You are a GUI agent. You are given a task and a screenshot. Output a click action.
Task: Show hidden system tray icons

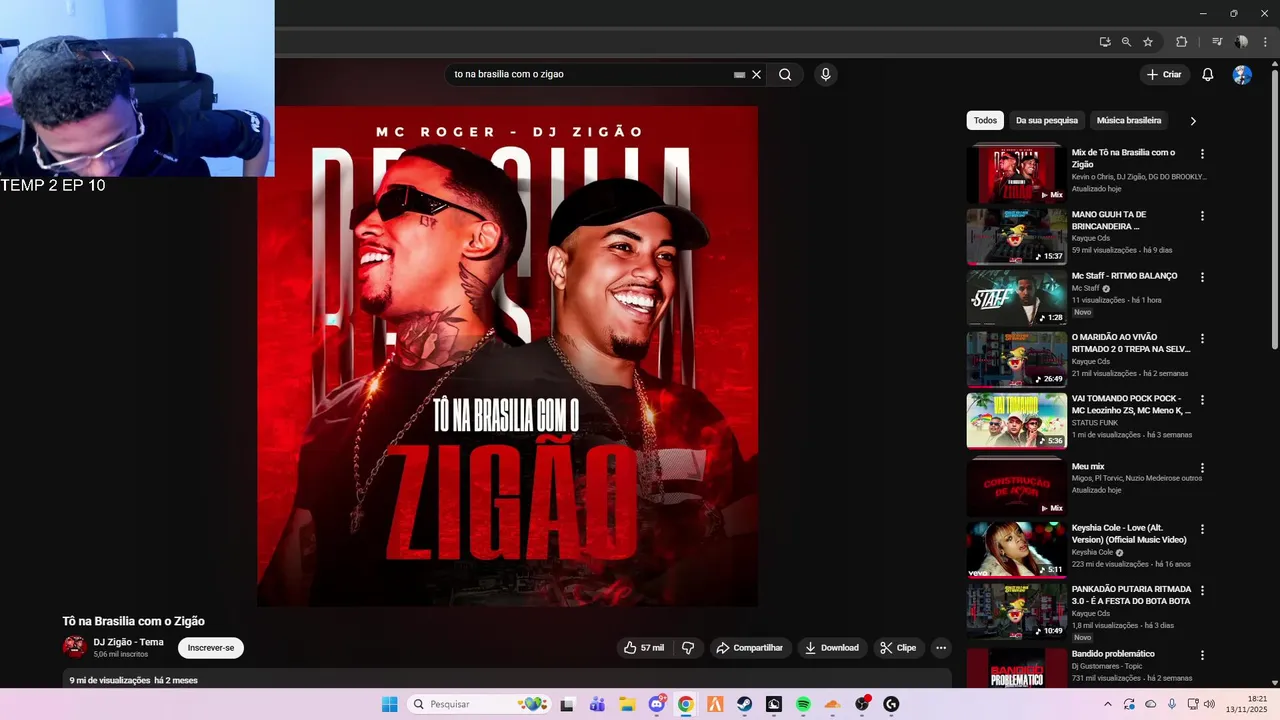[x=1107, y=704]
